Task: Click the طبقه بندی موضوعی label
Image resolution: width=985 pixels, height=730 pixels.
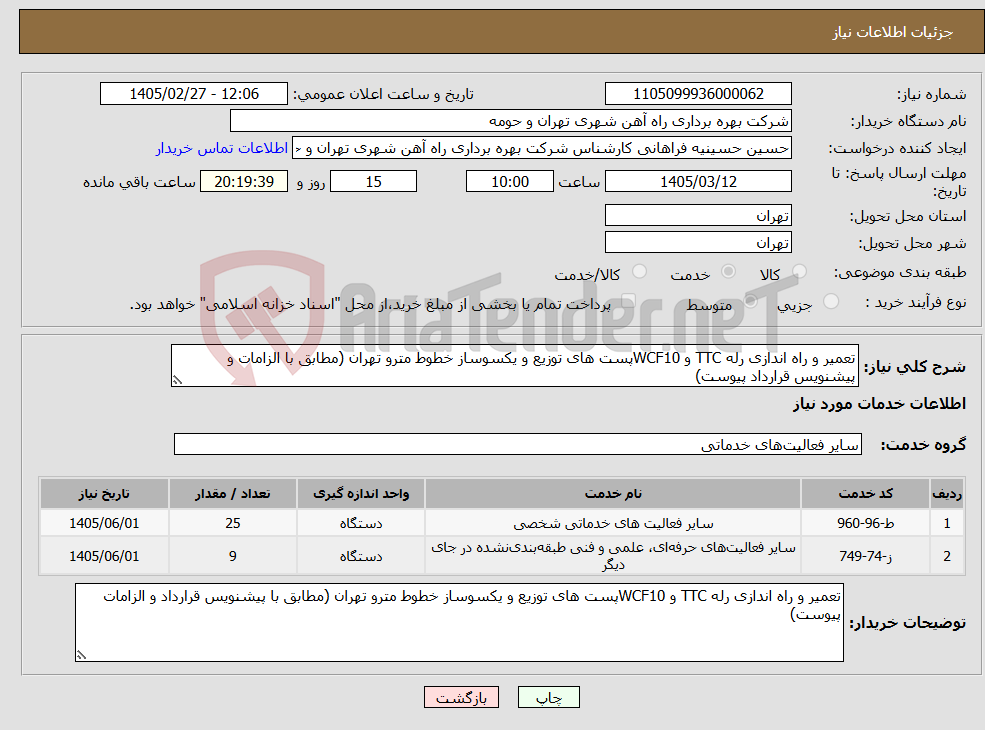Action: pos(900,273)
